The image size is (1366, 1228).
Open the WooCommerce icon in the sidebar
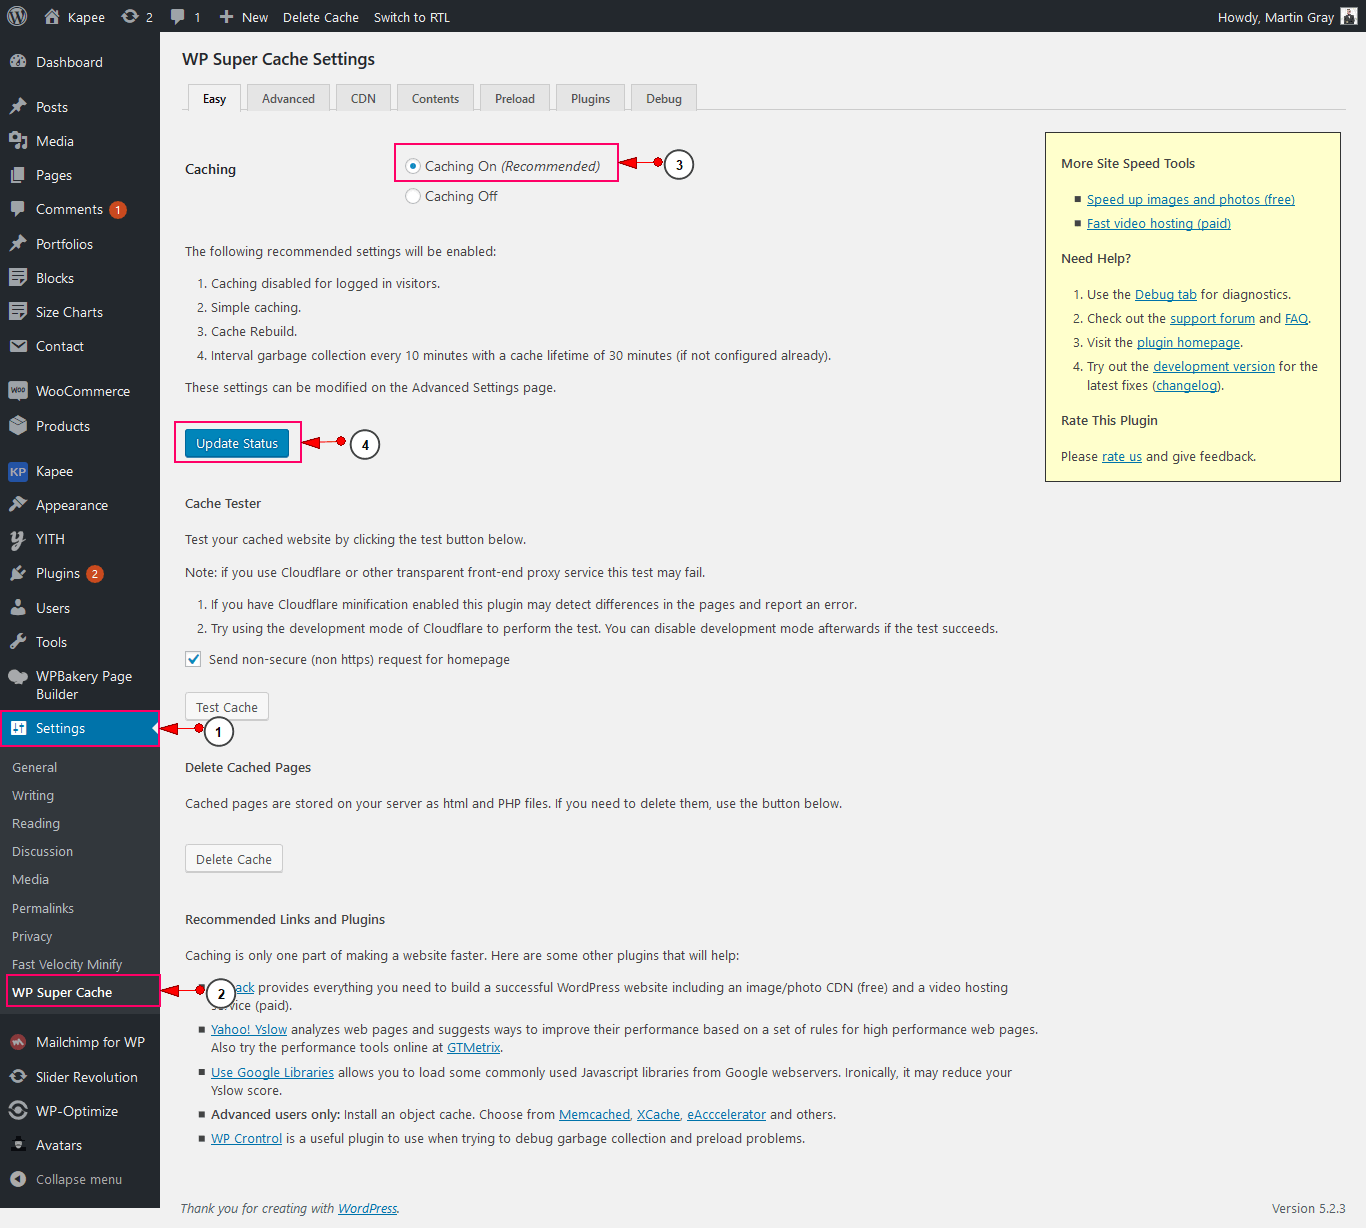[x=18, y=391]
